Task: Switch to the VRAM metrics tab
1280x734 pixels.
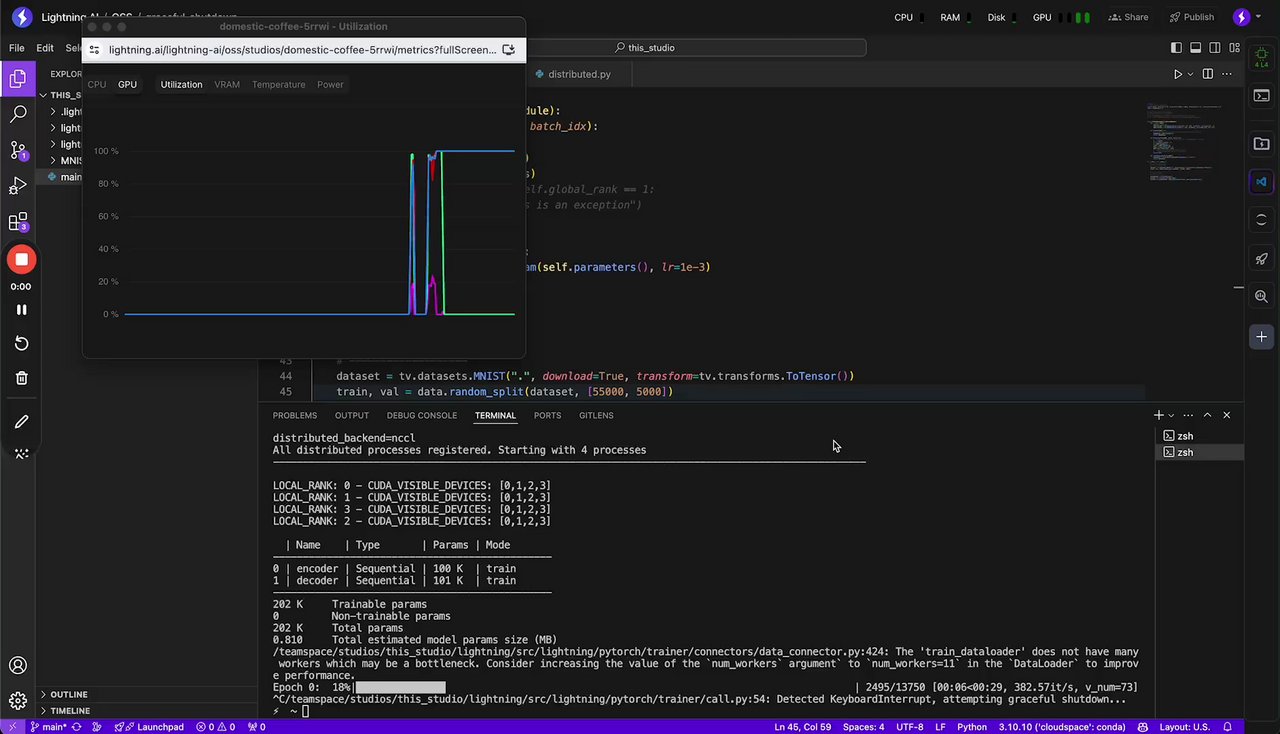Action: [x=227, y=85]
